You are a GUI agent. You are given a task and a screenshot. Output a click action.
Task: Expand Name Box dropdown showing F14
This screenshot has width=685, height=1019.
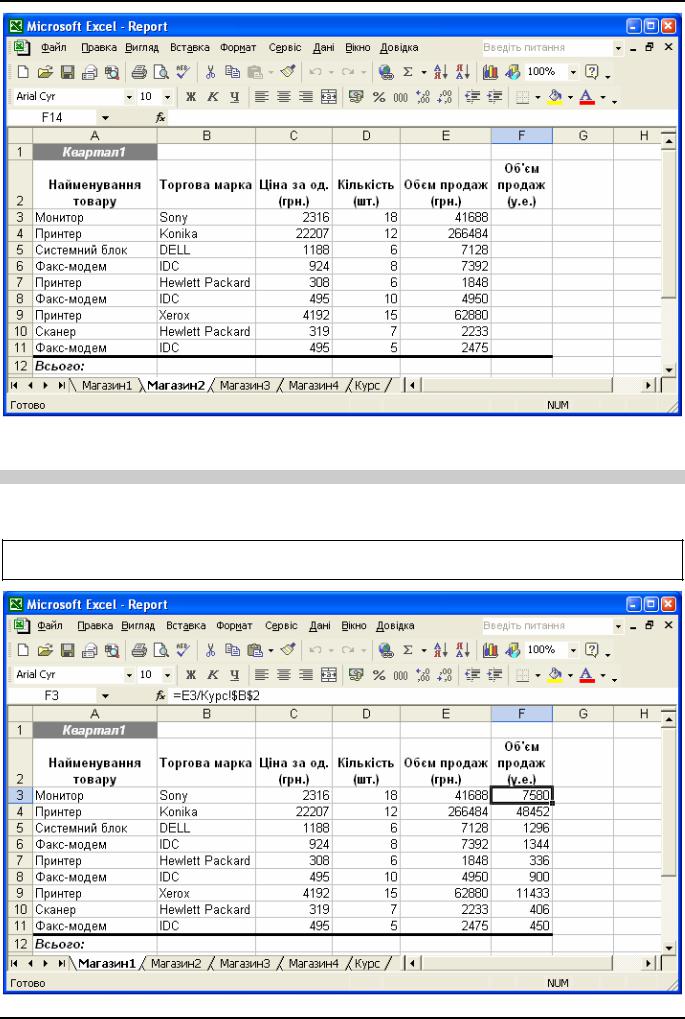(x=106, y=118)
